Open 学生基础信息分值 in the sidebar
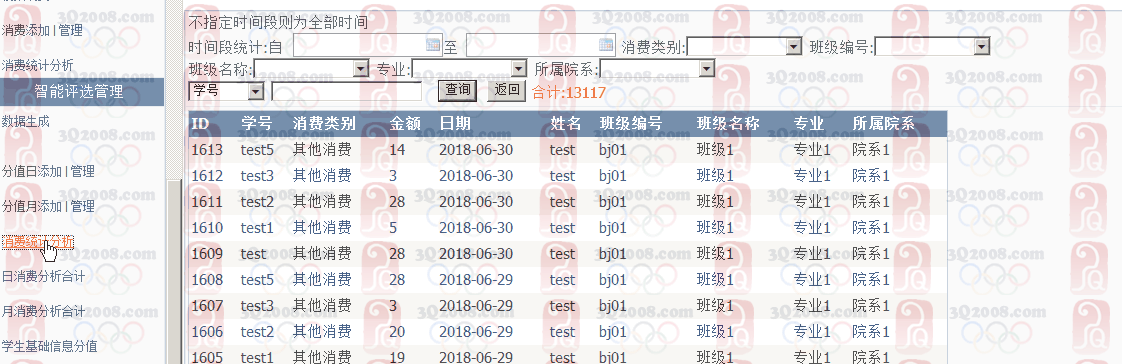The height and width of the screenshot is (364, 1122). pos(49,346)
